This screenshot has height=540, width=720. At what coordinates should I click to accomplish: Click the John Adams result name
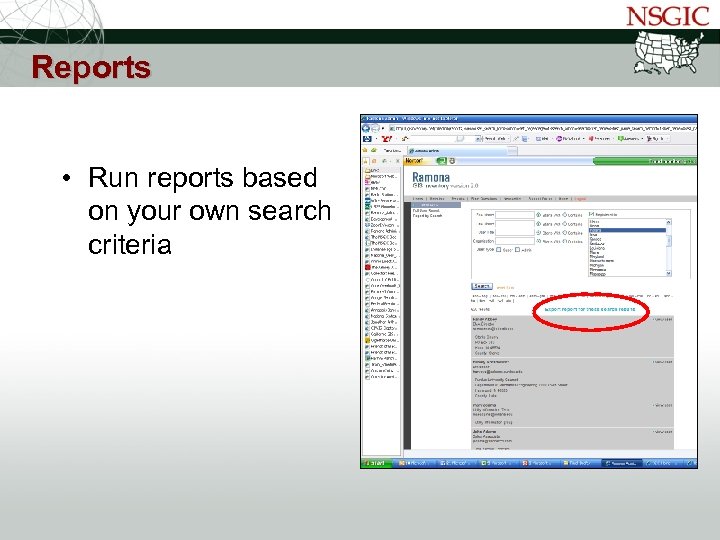coord(484,432)
